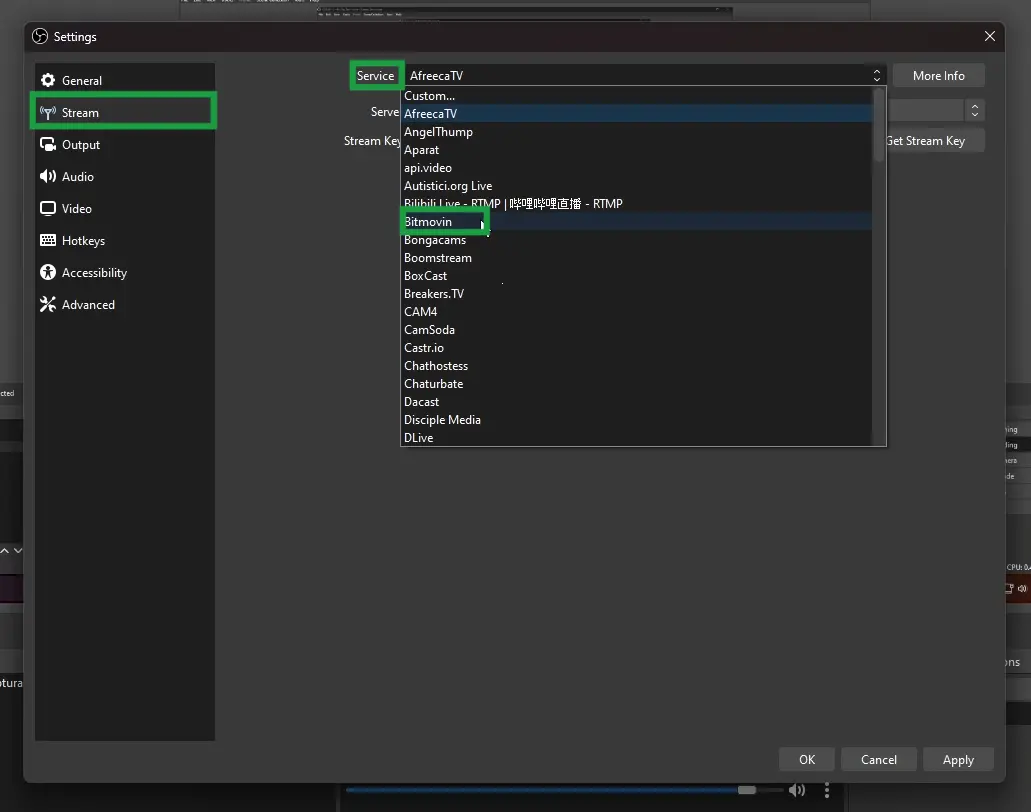This screenshot has width=1031, height=812.
Task: Choose api.video in the service list
Action: 636,168
